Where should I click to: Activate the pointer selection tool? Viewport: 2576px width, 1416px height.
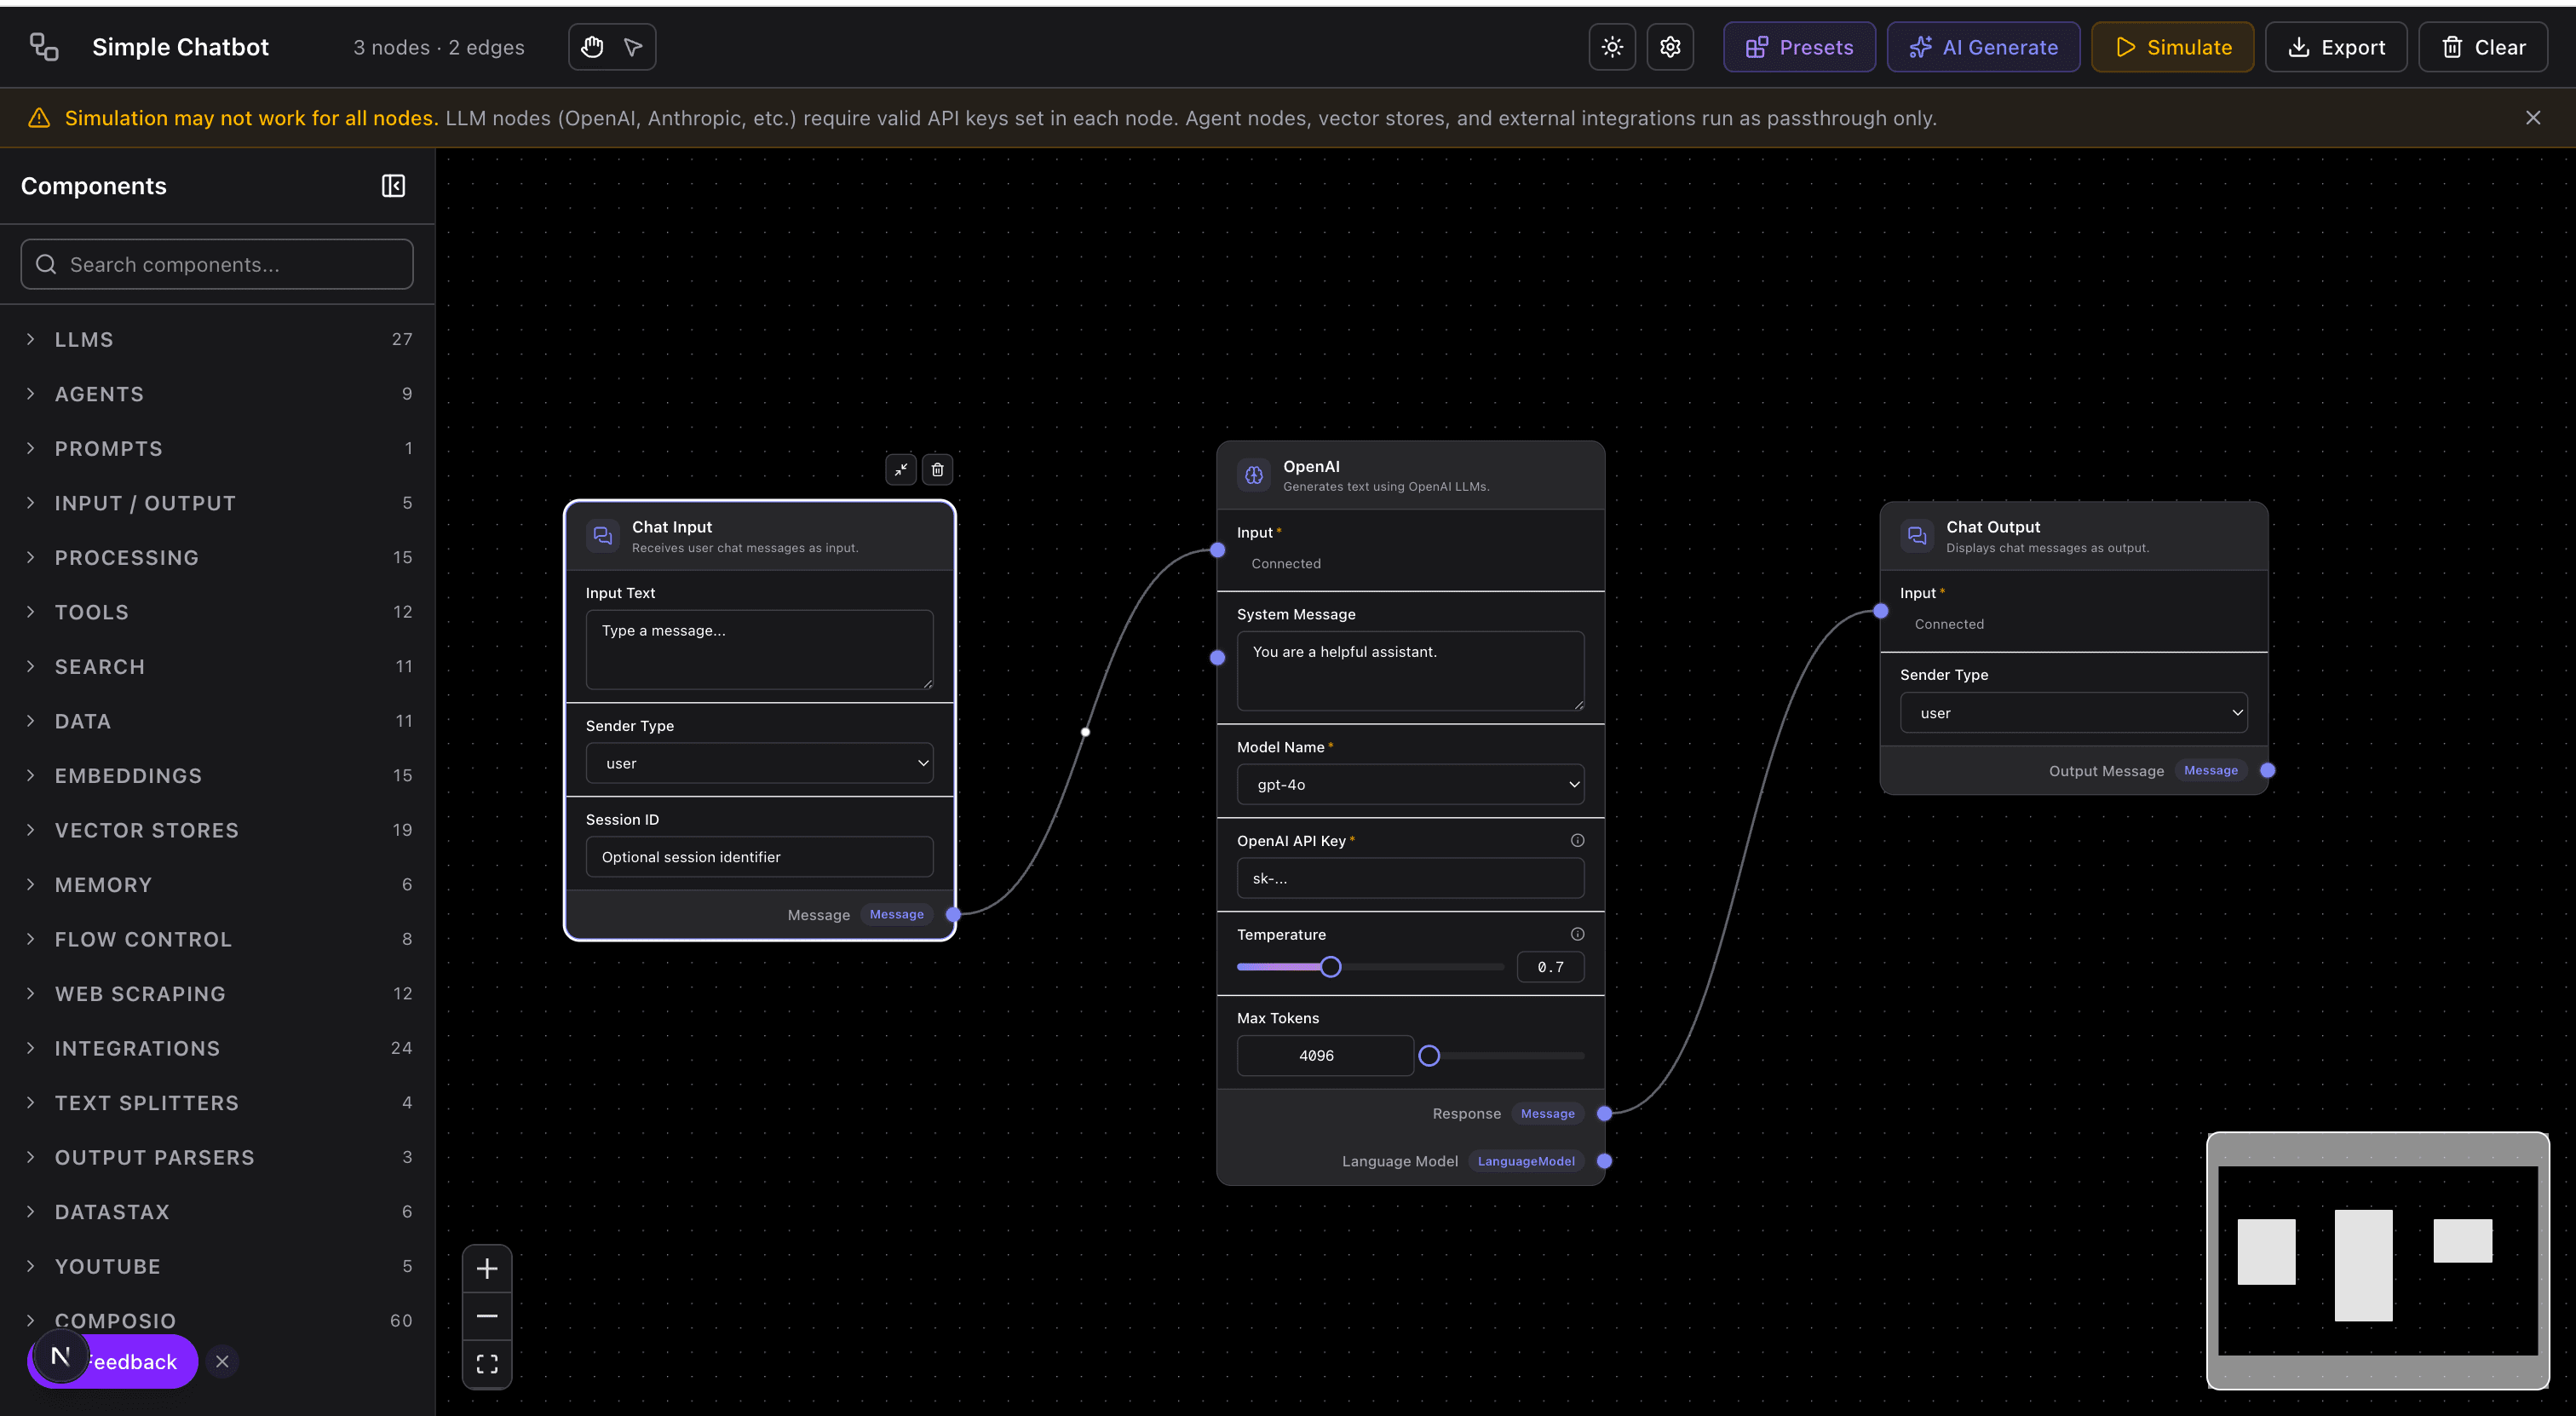pos(631,47)
